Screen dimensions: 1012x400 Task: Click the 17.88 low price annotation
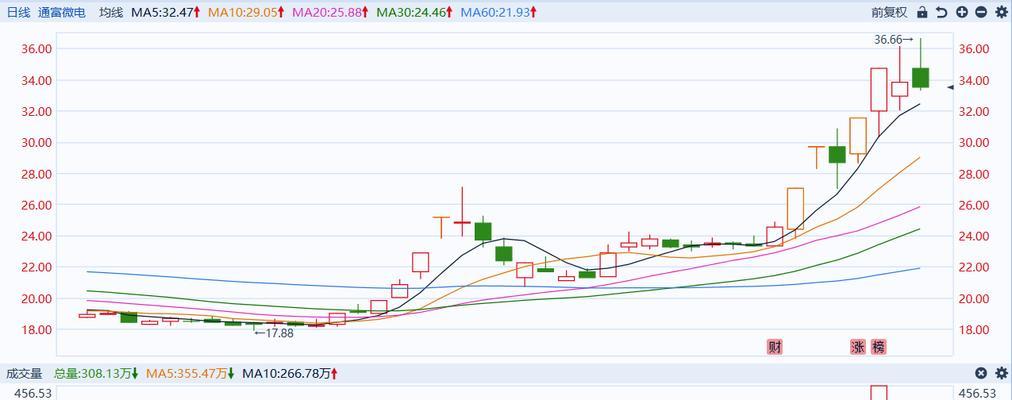(x=275, y=333)
